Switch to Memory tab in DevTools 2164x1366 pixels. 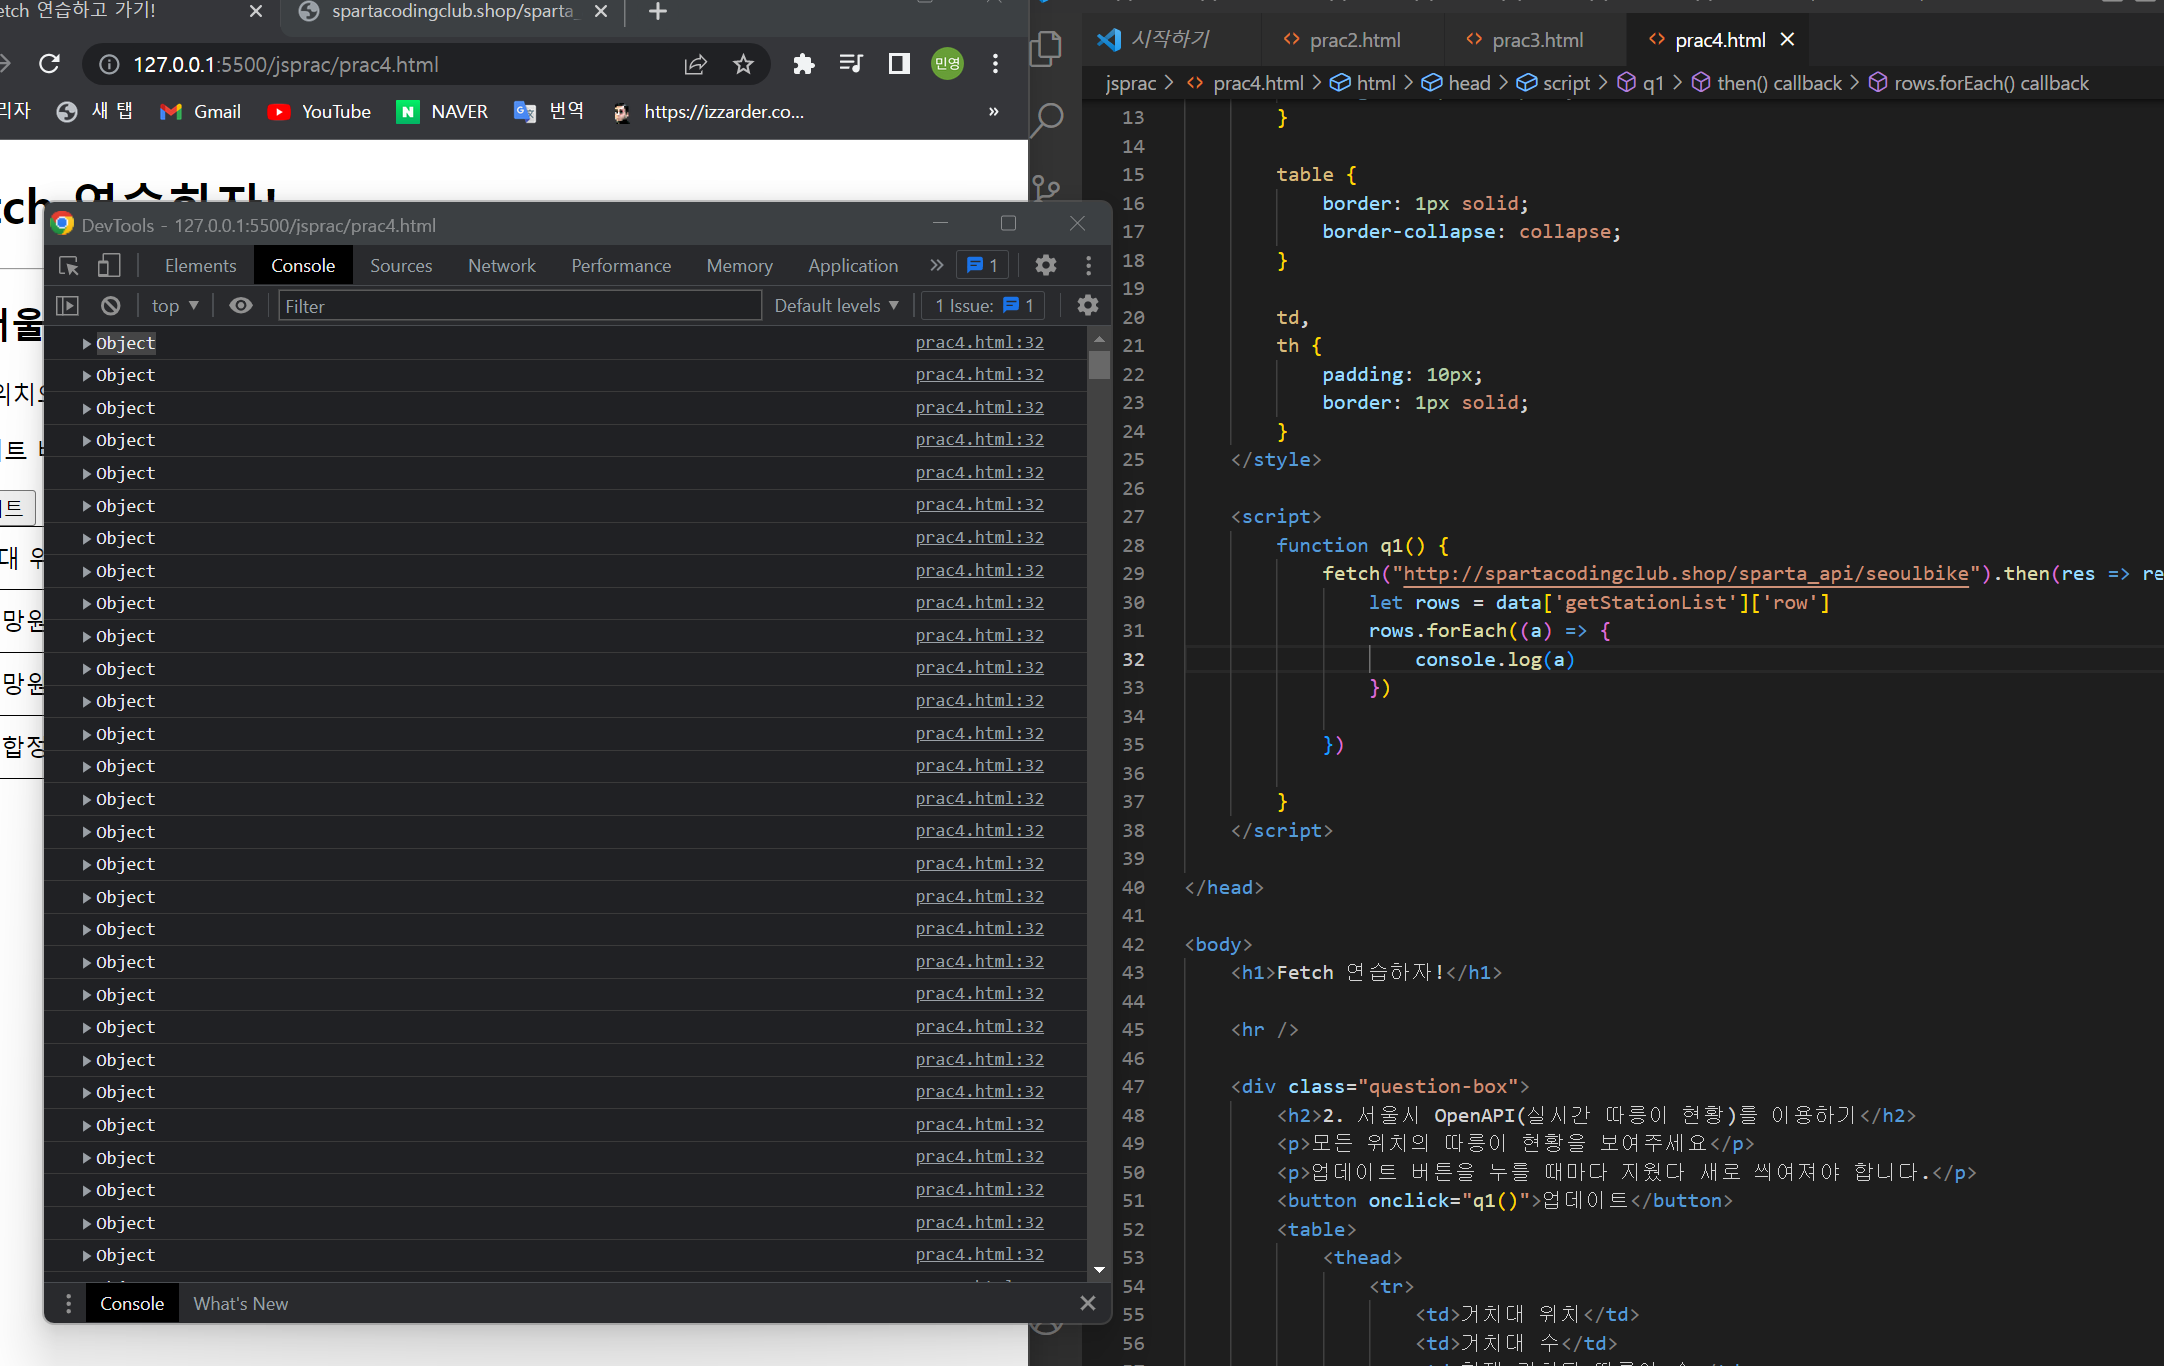coord(740,265)
